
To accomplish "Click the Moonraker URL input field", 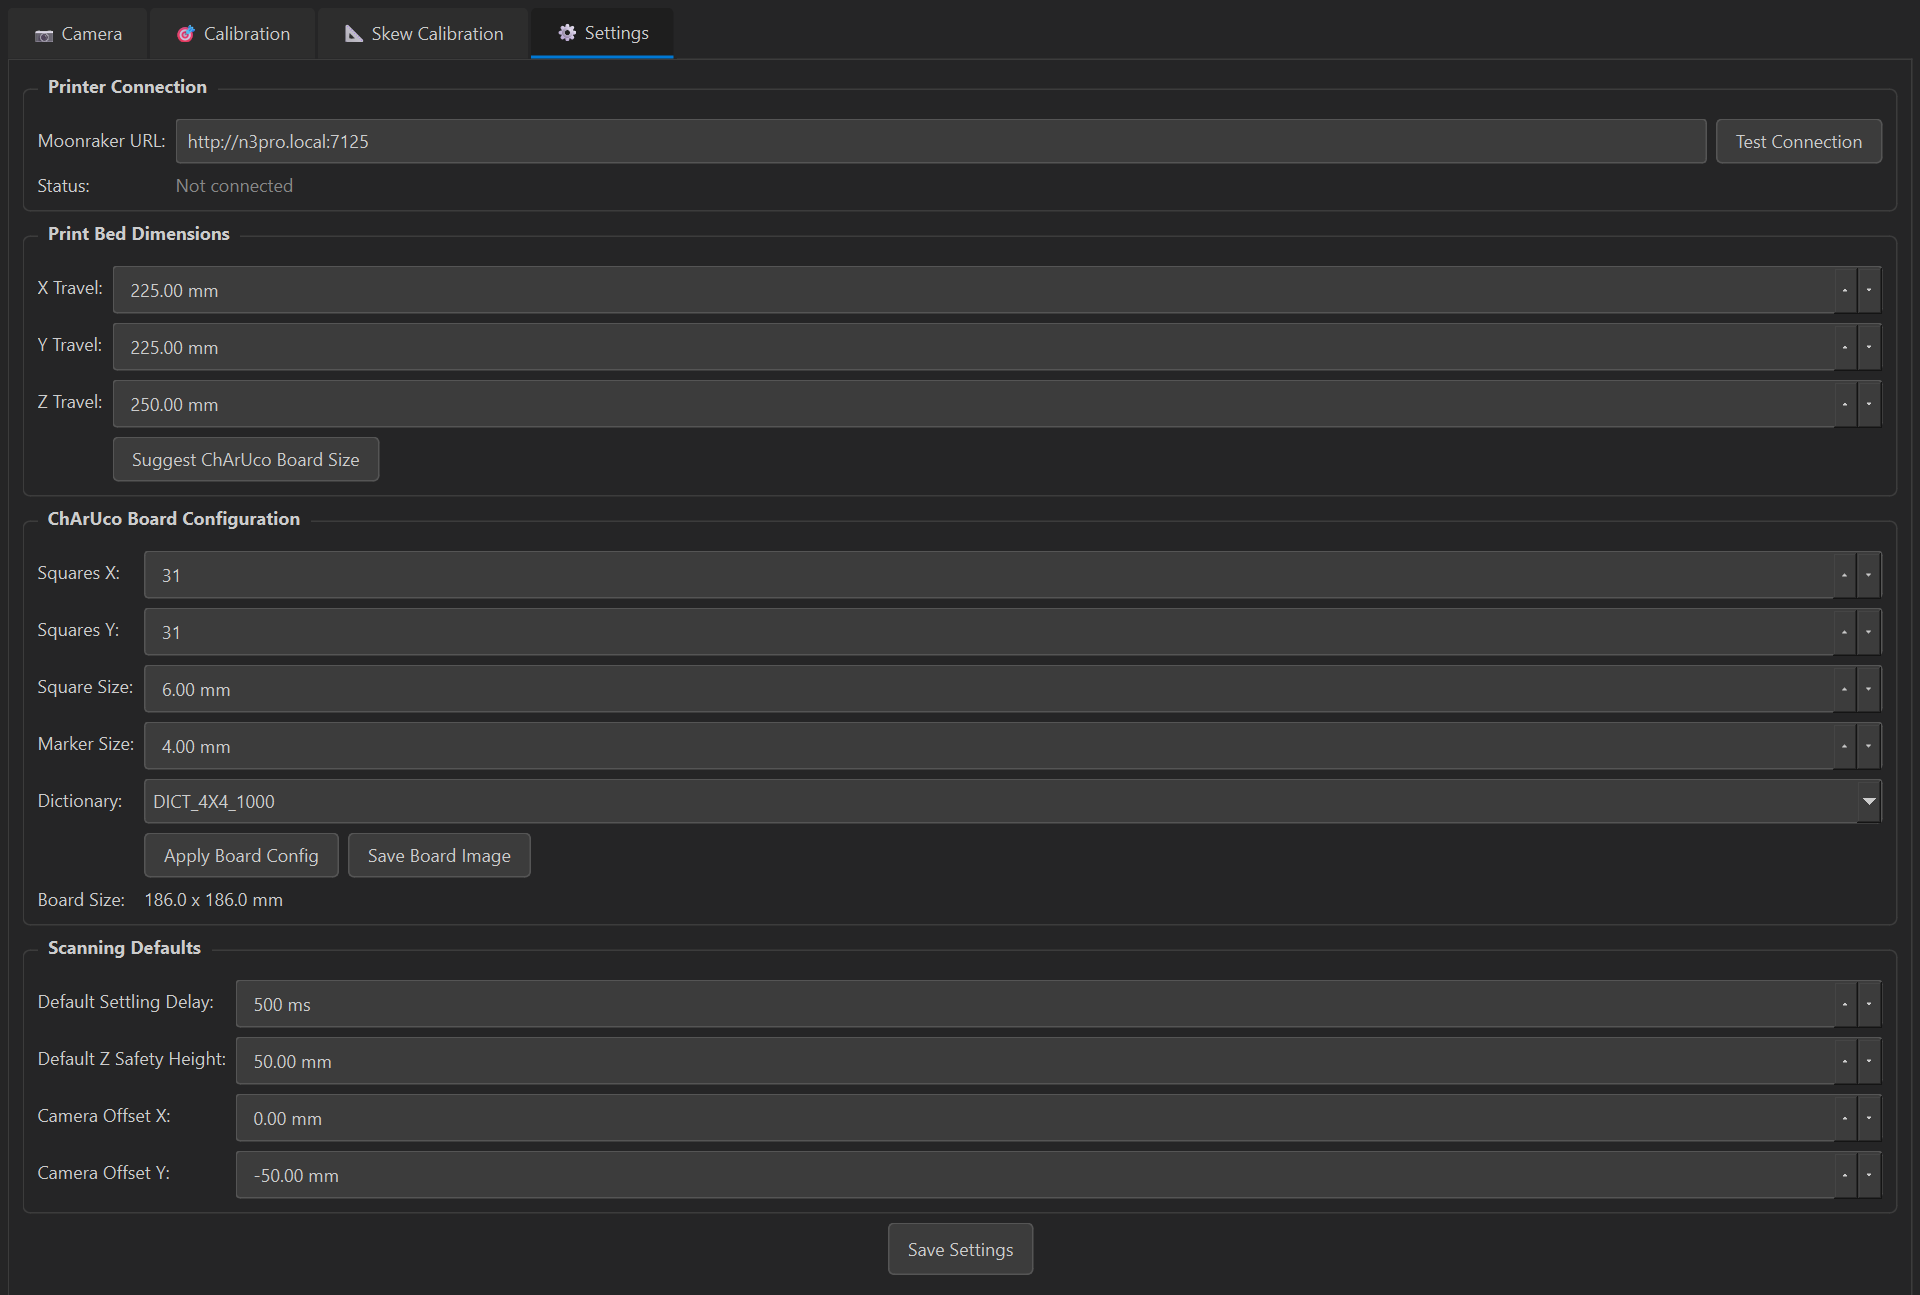I will (941, 142).
